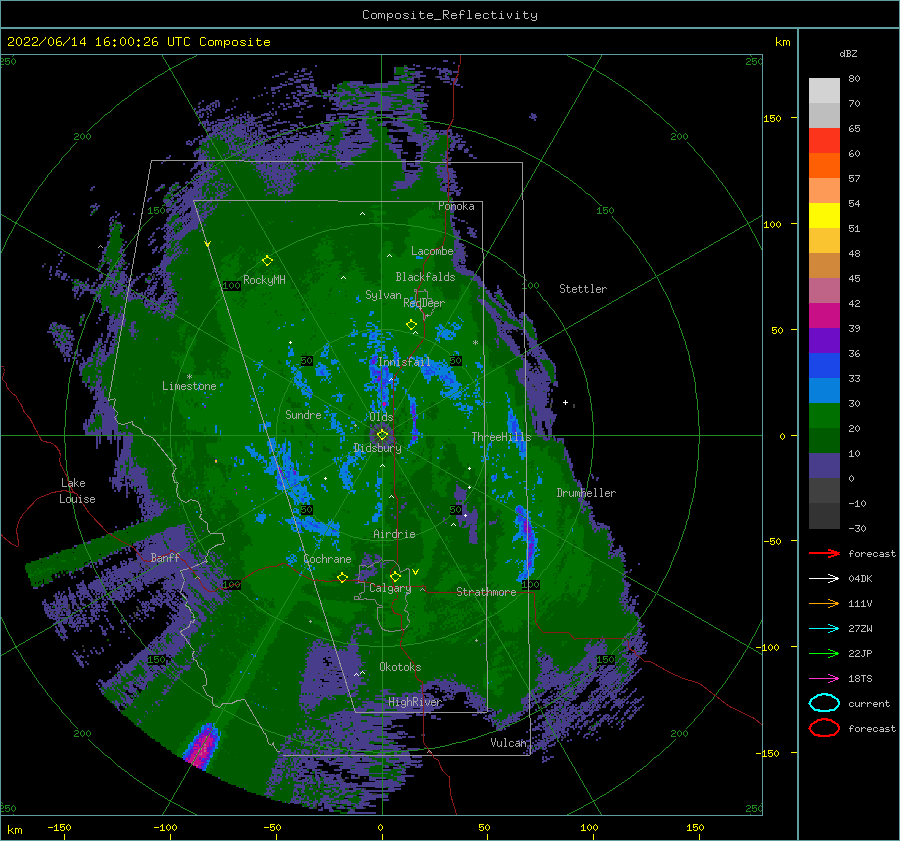
Task: Select the Stettler label
Action: click(583, 289)
